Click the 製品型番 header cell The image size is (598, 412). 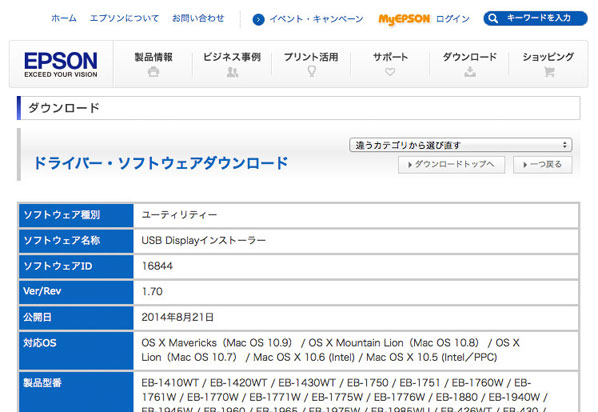tap(76, 392)
